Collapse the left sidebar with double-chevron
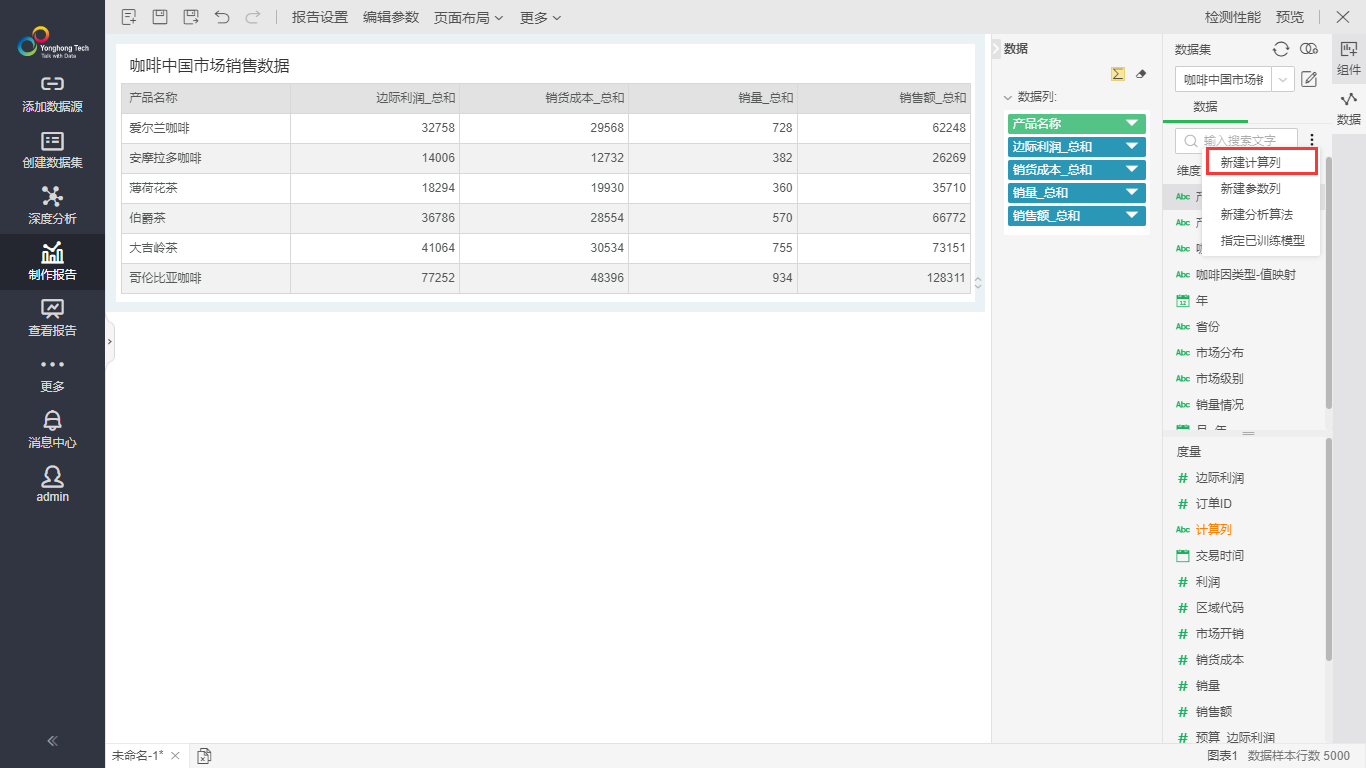This screenshot has width=1366, height=768. tap(52, 741)
